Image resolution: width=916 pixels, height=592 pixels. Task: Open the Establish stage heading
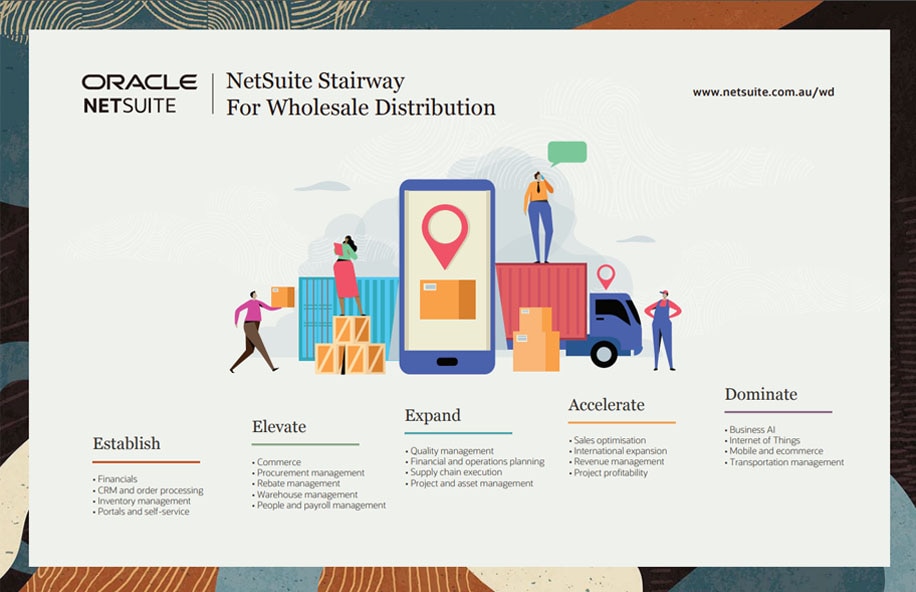(x=126, y=443)
